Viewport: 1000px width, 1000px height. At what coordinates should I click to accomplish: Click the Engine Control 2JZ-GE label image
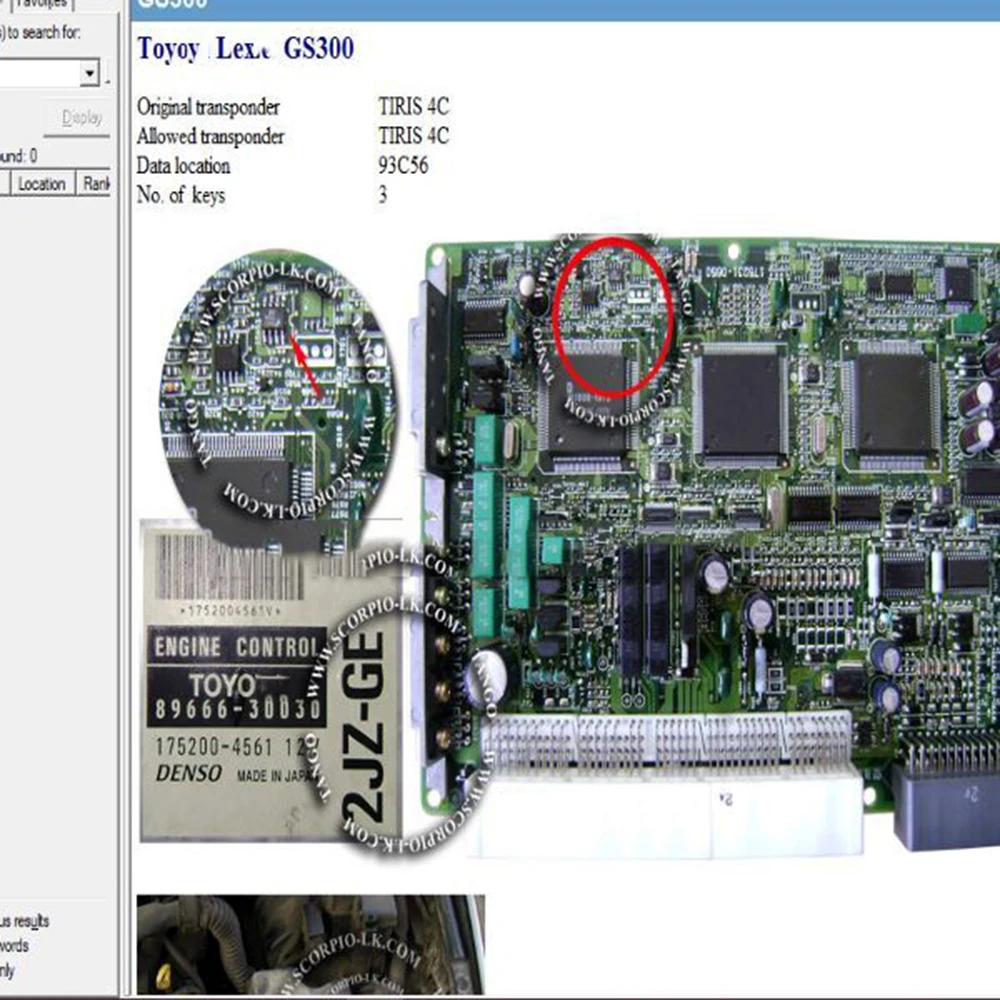[x=273, y=680]
